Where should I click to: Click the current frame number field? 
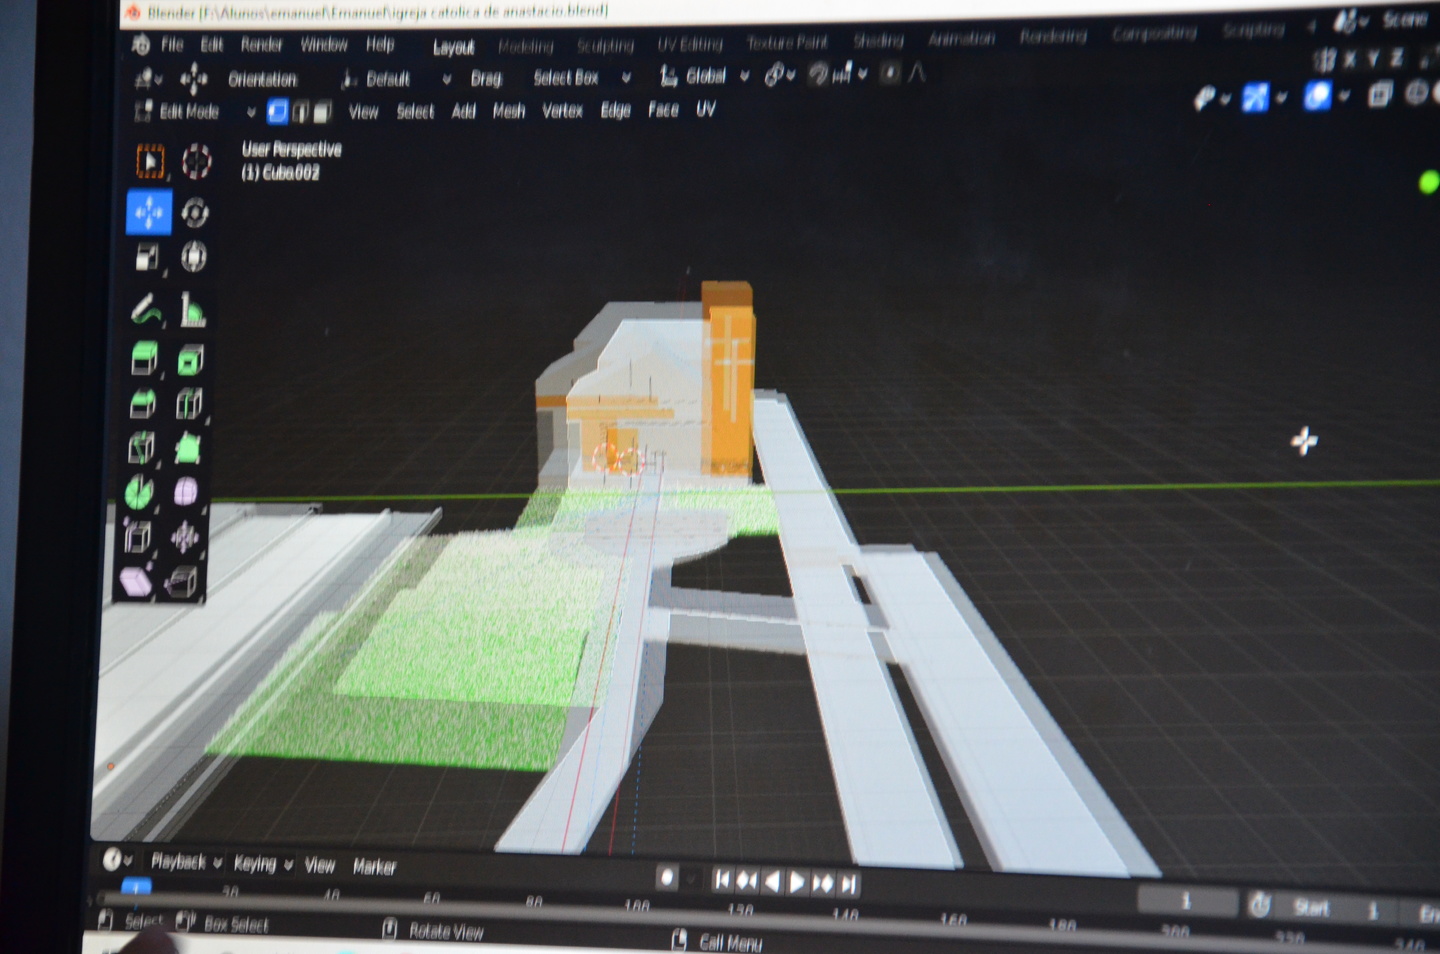click(x=1187, y=902)
